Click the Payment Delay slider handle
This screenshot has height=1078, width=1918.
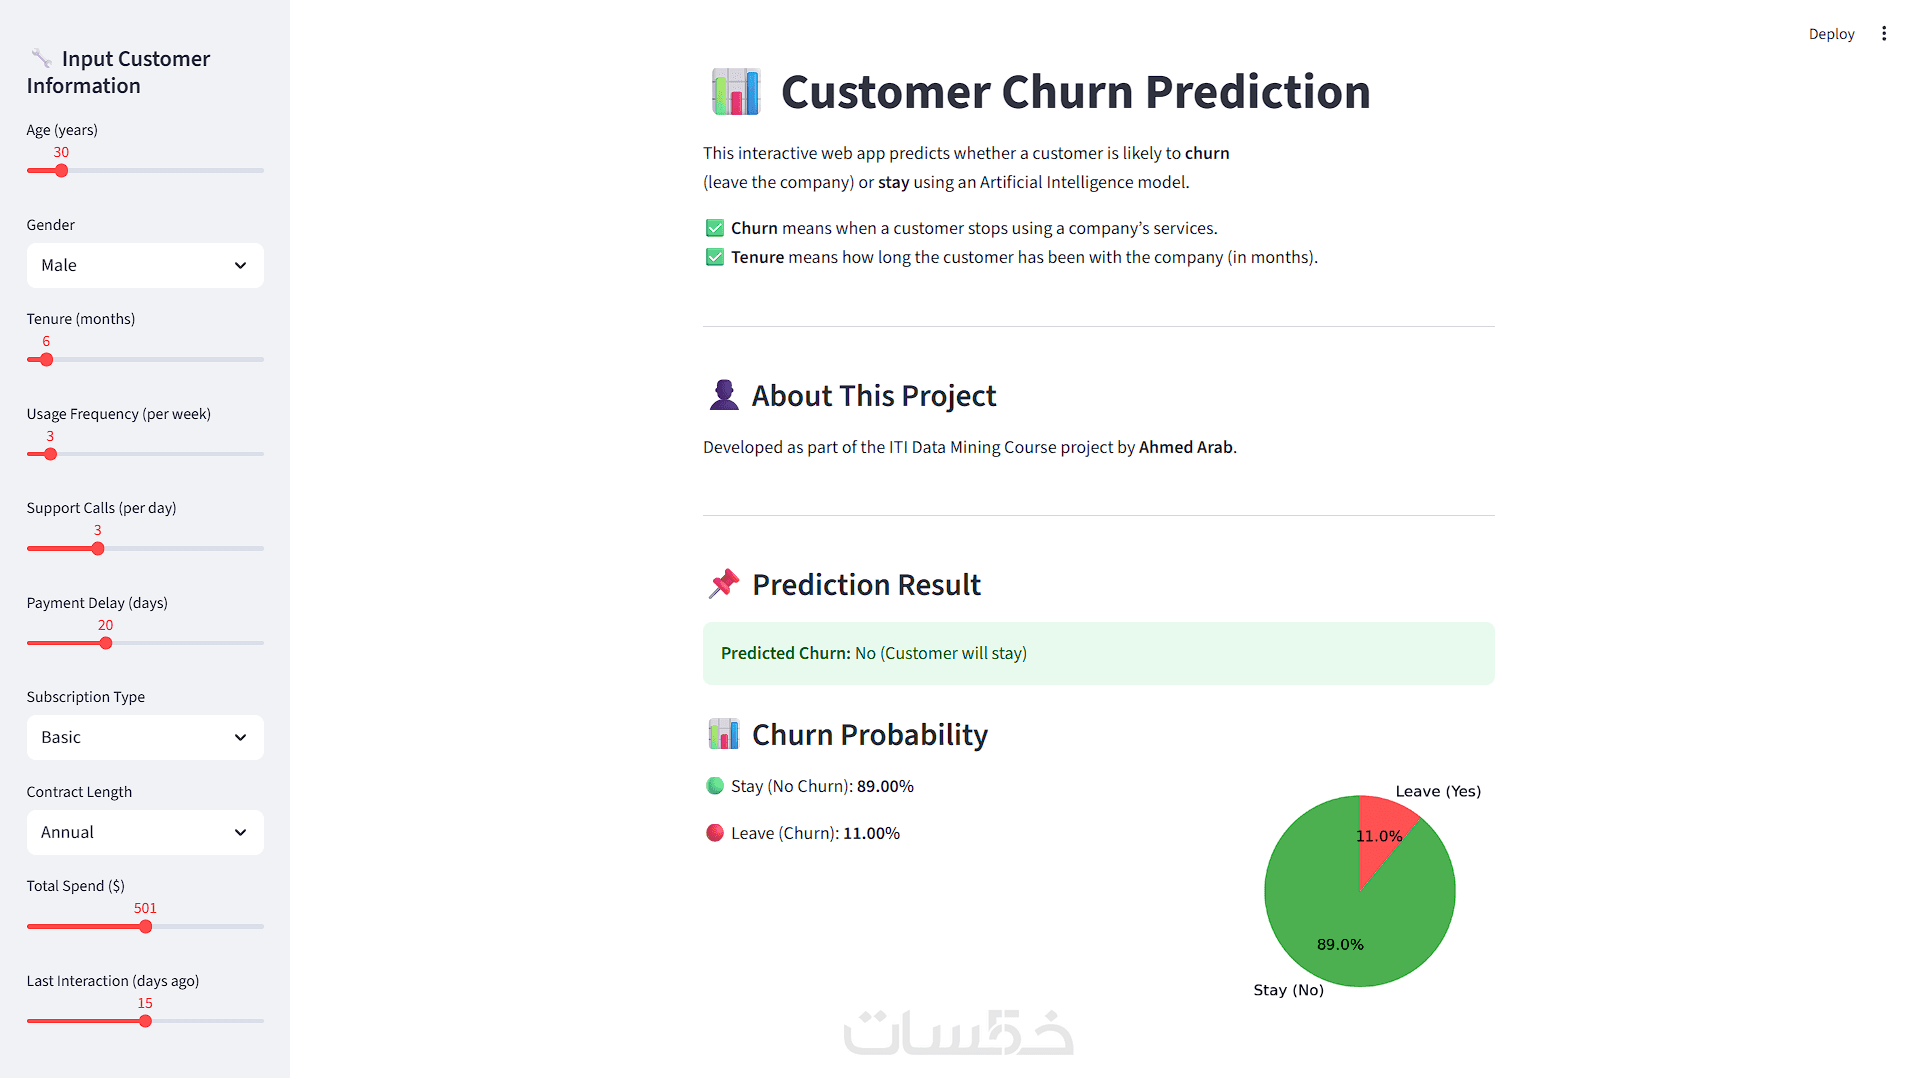pos(106,643)
